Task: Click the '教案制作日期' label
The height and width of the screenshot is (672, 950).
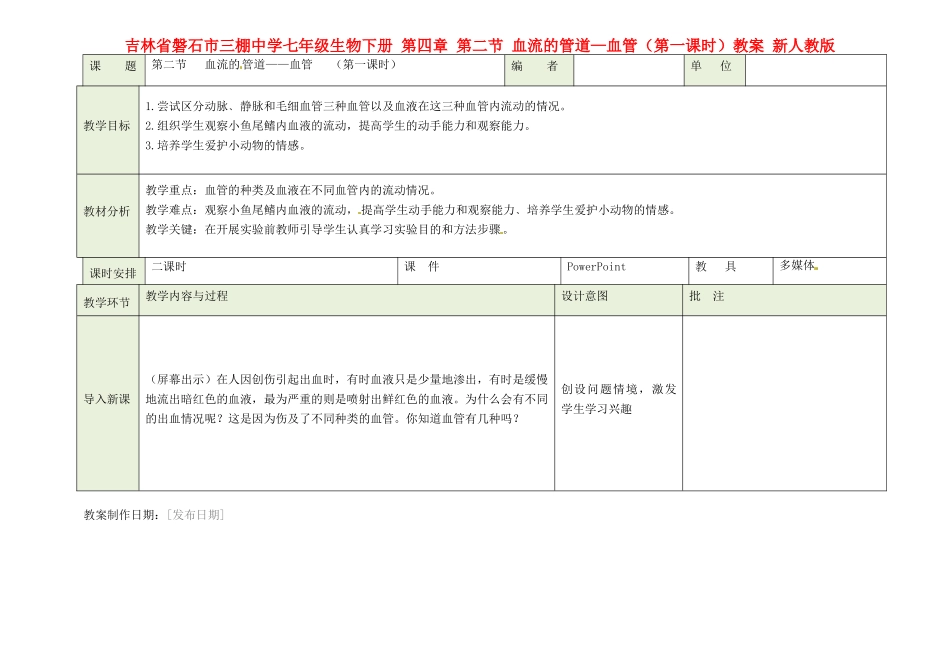Action: (121, 515)
